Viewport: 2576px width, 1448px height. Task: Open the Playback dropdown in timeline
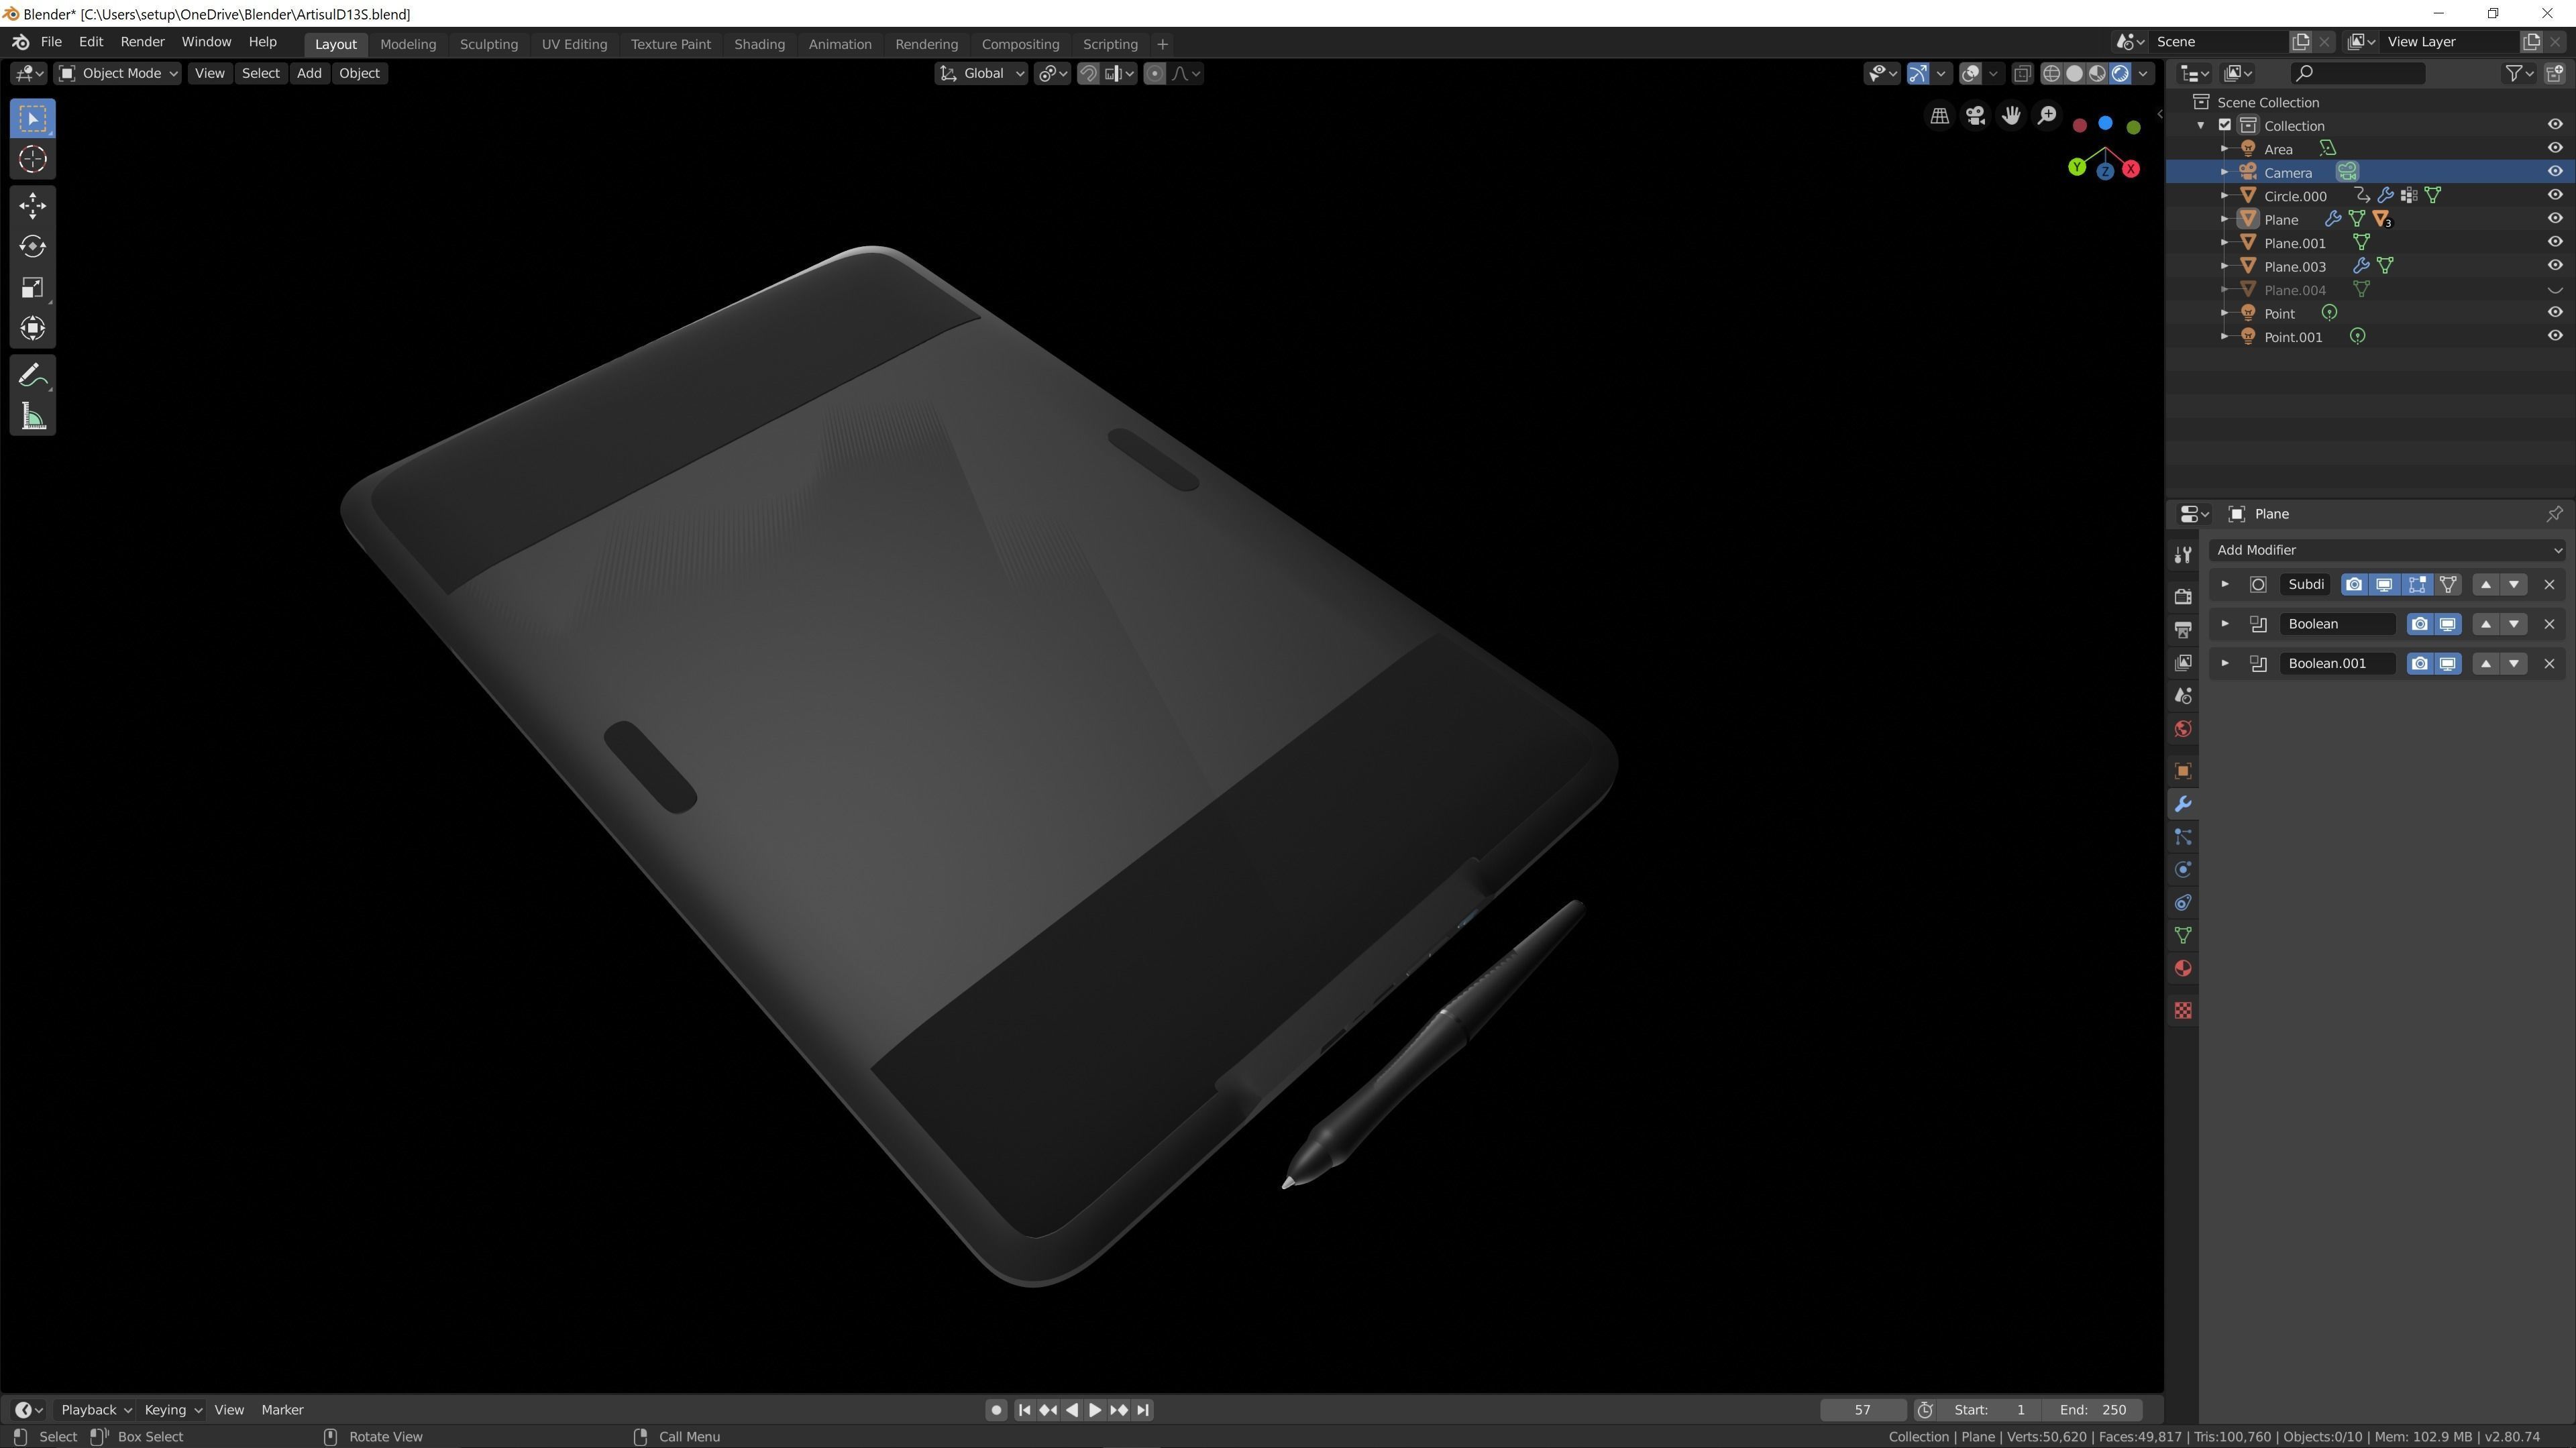pyautogui.click(x=96, y=1410)
